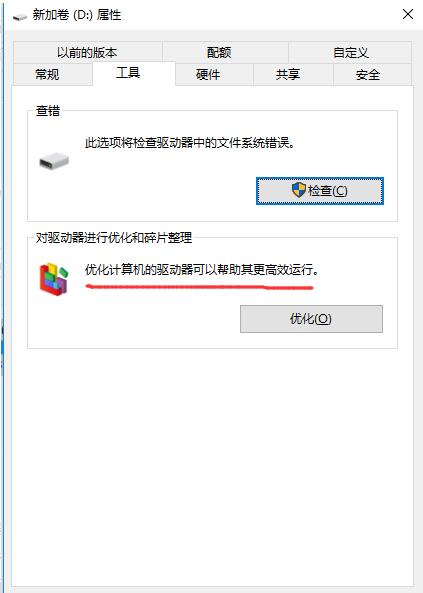Click the 对驱动器进行优化和碎片整理 group label
423x593 pixels.
114,238
